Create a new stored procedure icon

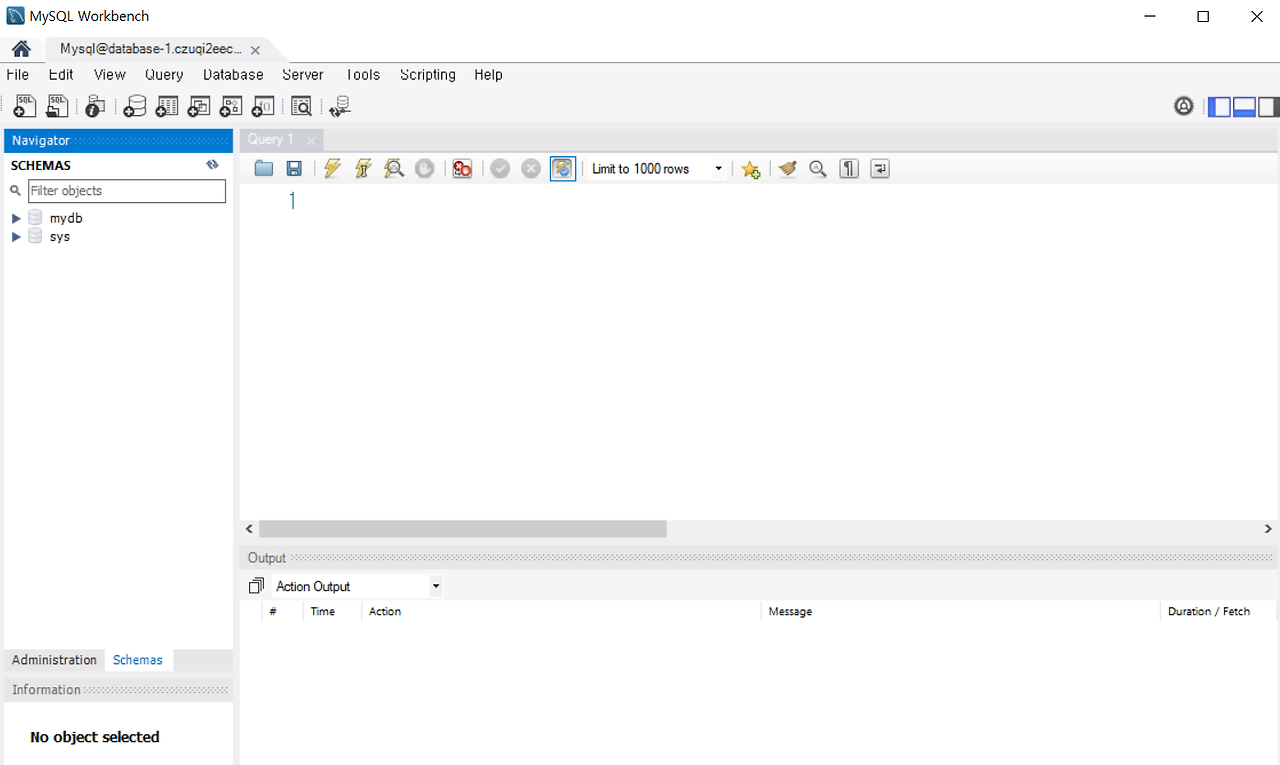click(x=231, y=106)
